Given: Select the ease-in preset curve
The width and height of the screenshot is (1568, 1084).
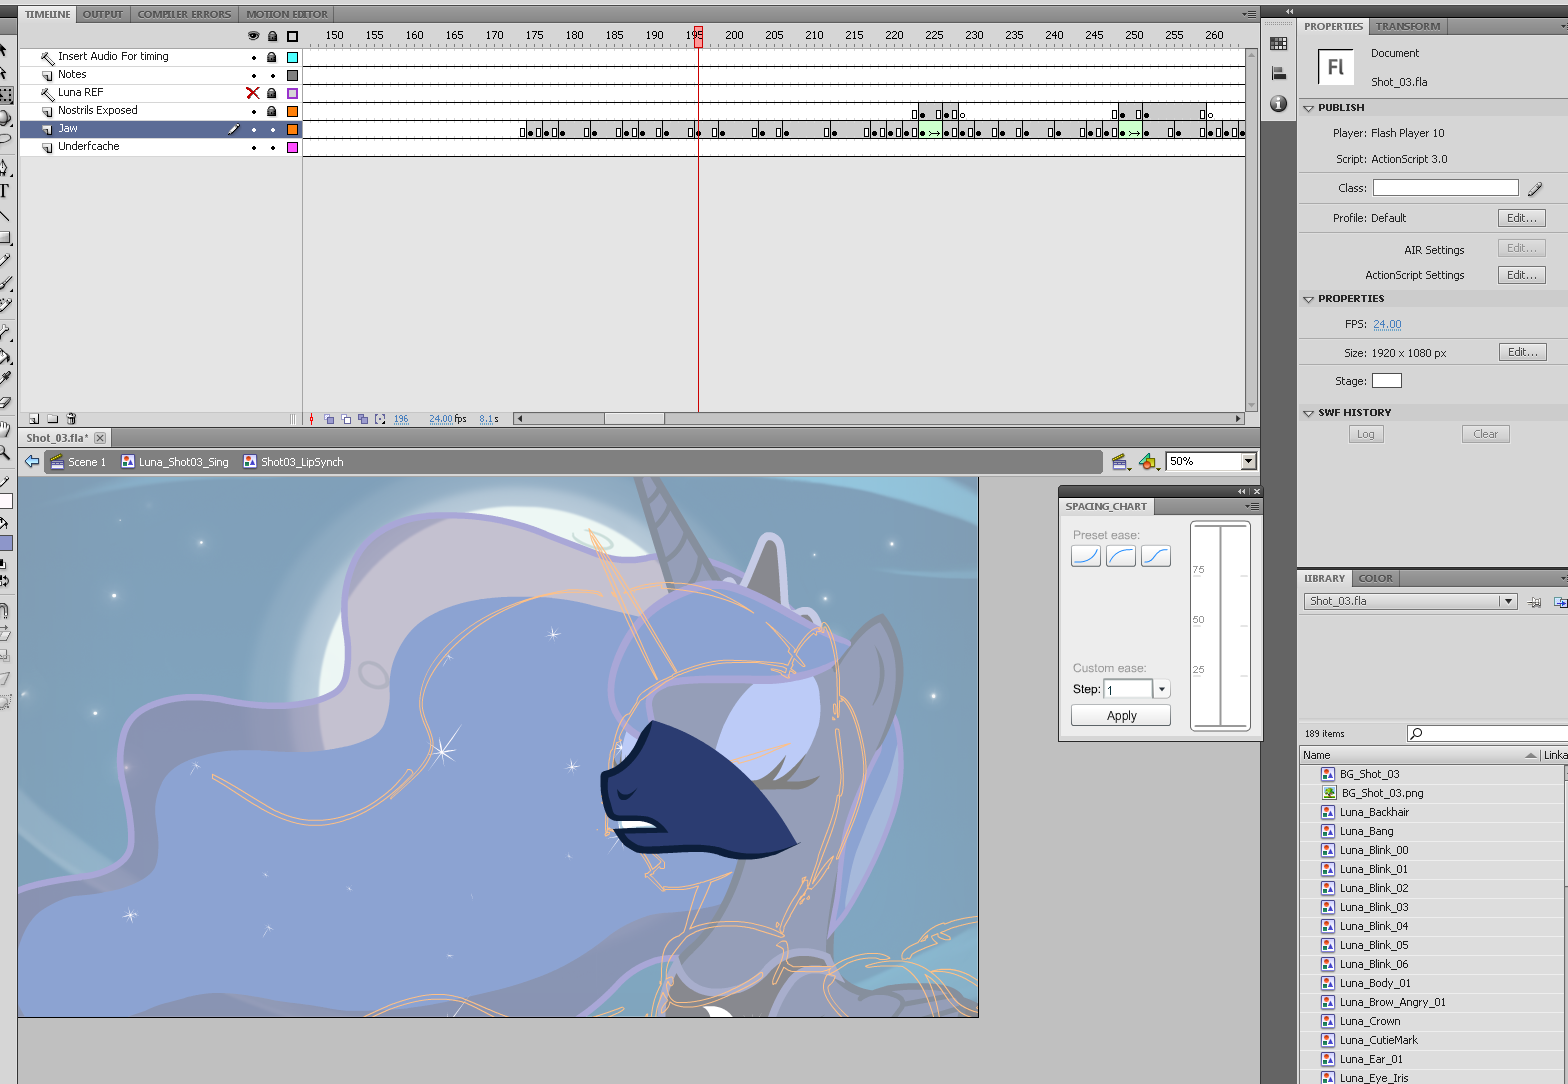Looking at the screenshot, I should [x=1086, y=556].
